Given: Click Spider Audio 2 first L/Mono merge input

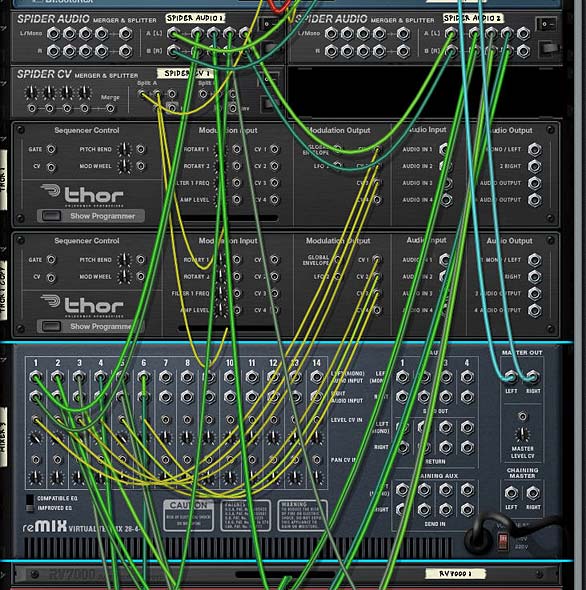Looking at the screenshot, I should (331, 34).
